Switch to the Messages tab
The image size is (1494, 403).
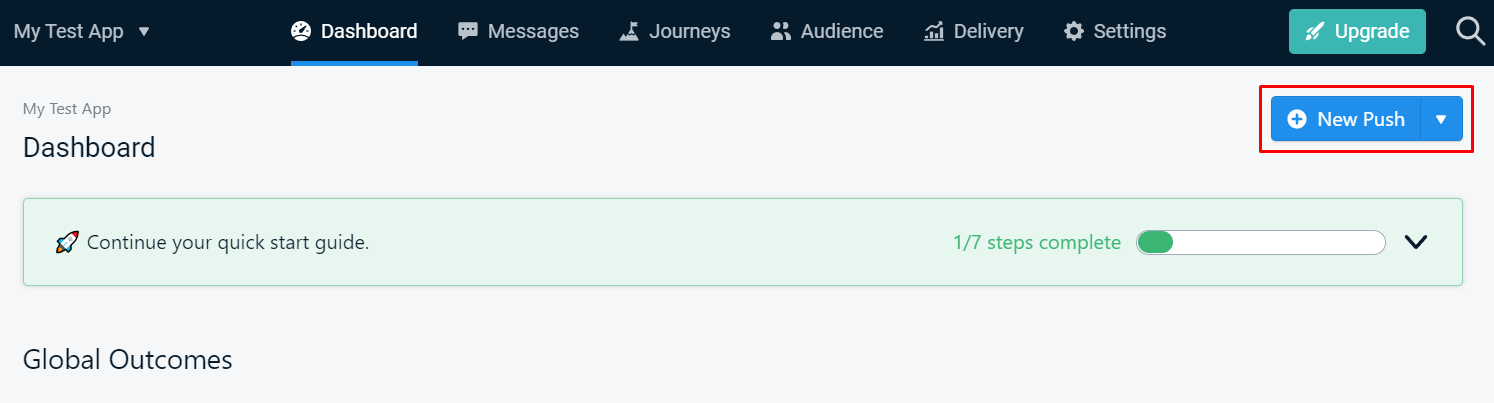coord(532,31)
